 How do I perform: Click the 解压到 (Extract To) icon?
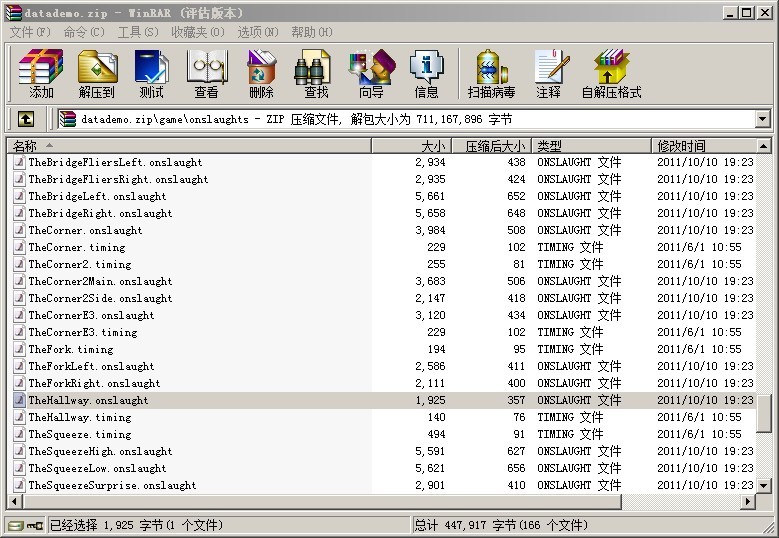tap(97, 74)
